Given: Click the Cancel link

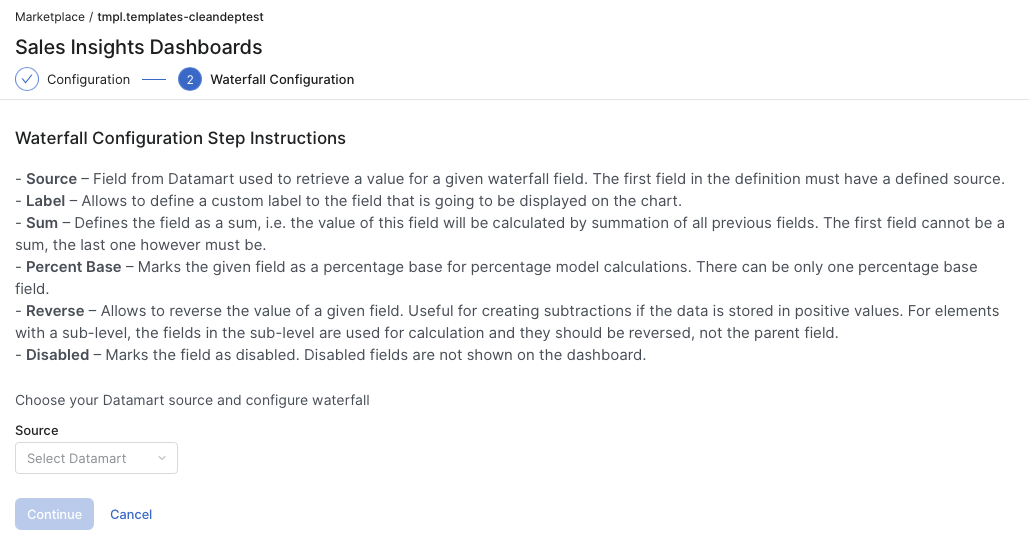Looking at the screenshot, I should 131,514.
